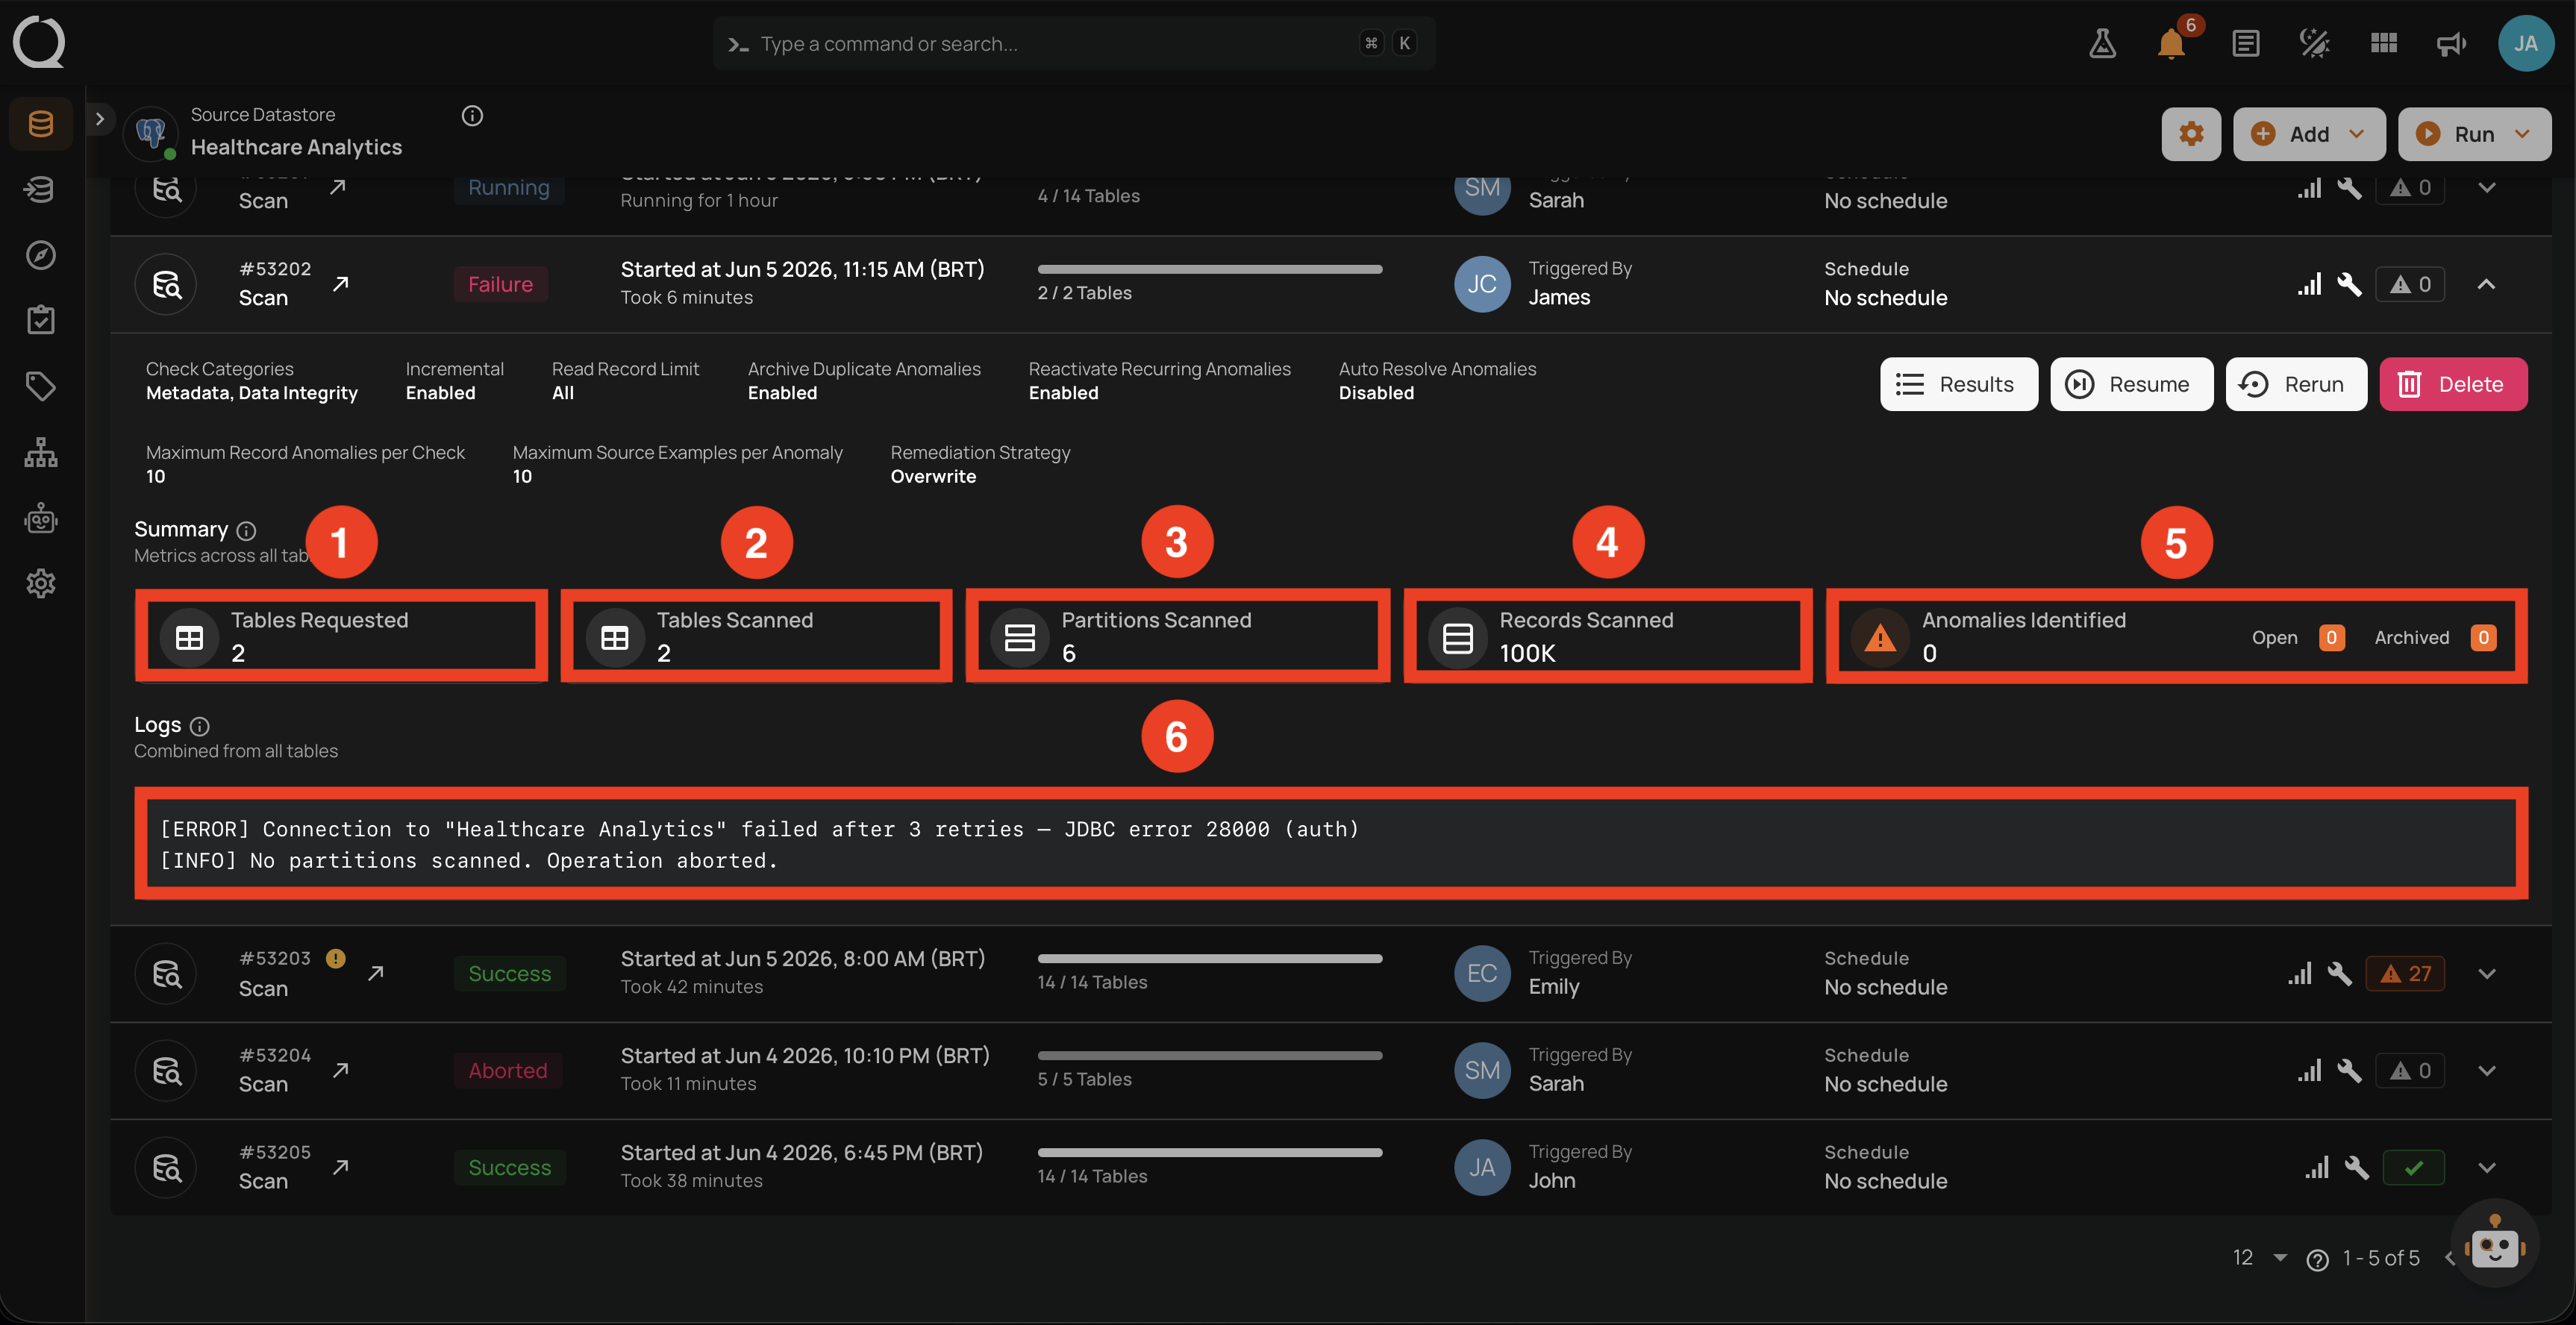The image size is (2576, 1325).
Task: Click the Records Scanned 100K card
Action: click(x=1607, y=635)
